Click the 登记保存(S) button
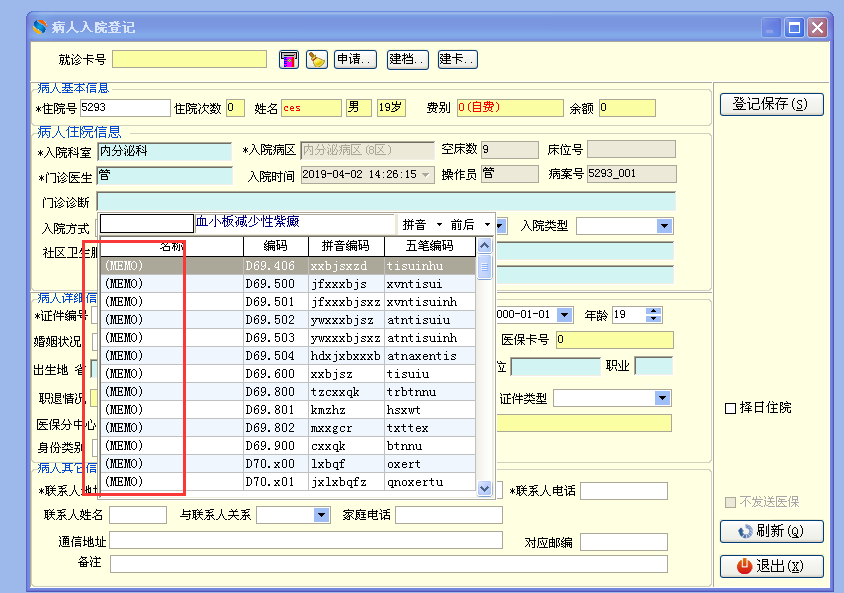This screenshot has width=844, height=593. (771, 104)
